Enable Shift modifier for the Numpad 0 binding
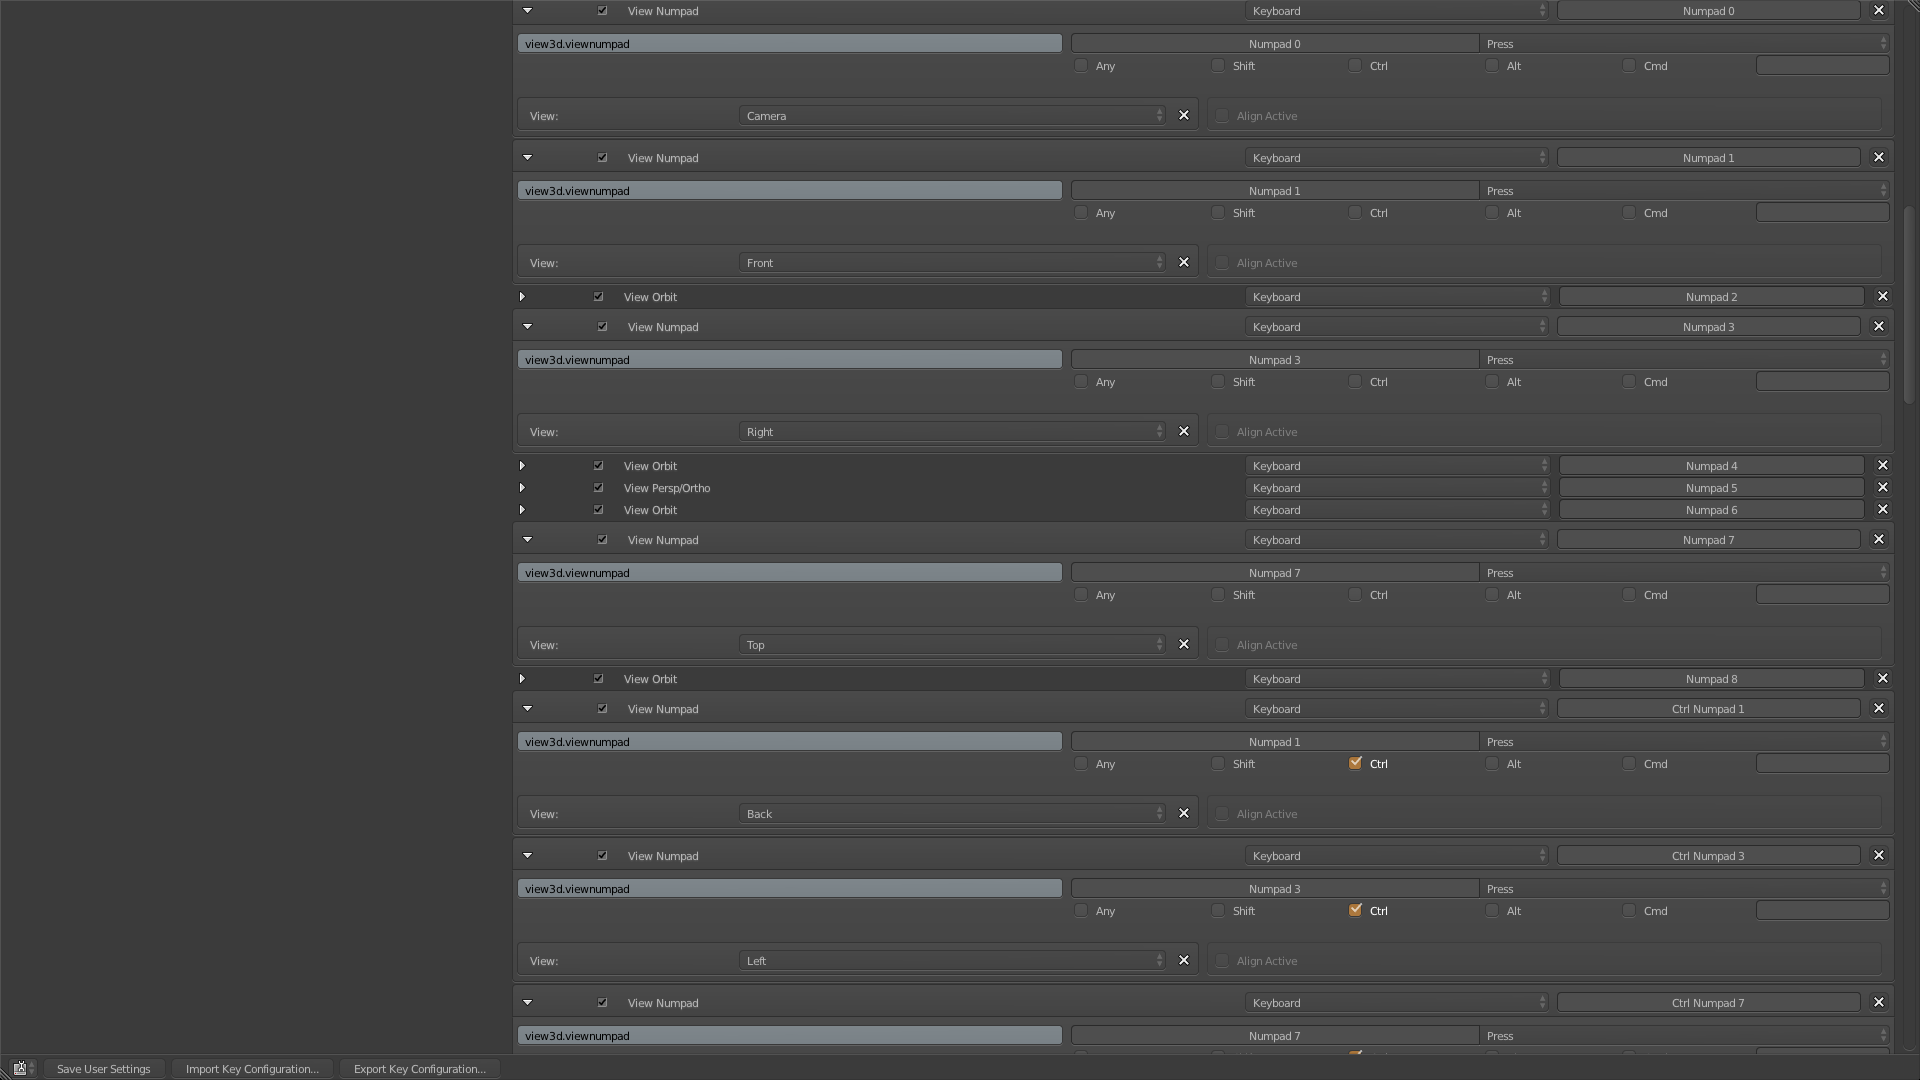The image size is (1920, 1080). coord(1218,65)
